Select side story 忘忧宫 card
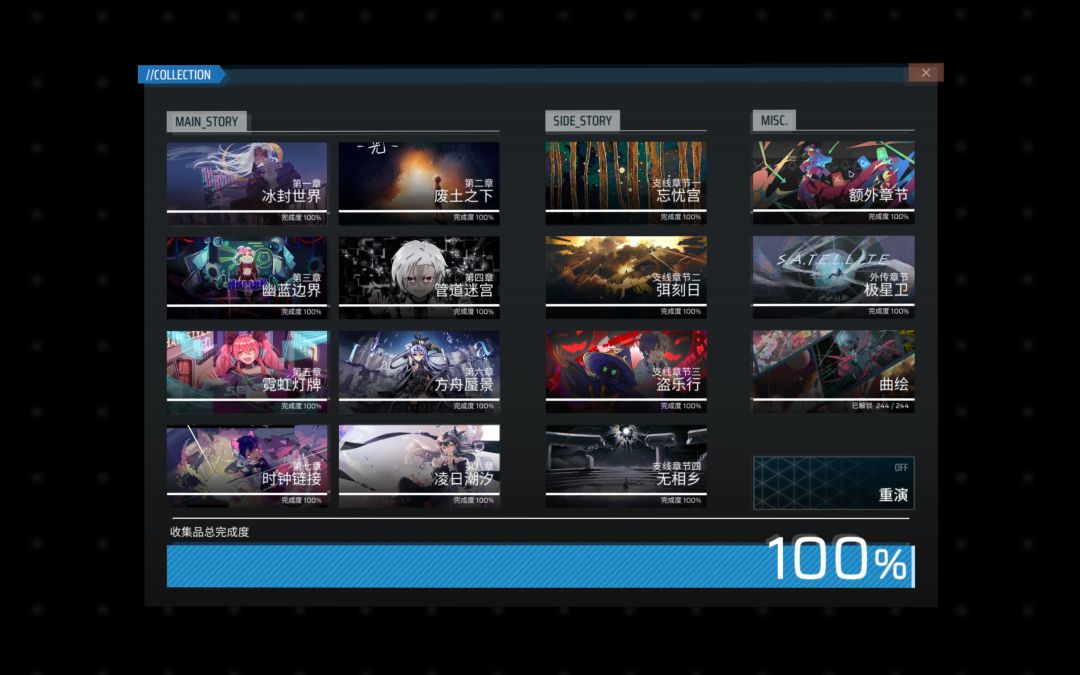 click(626, 183)
